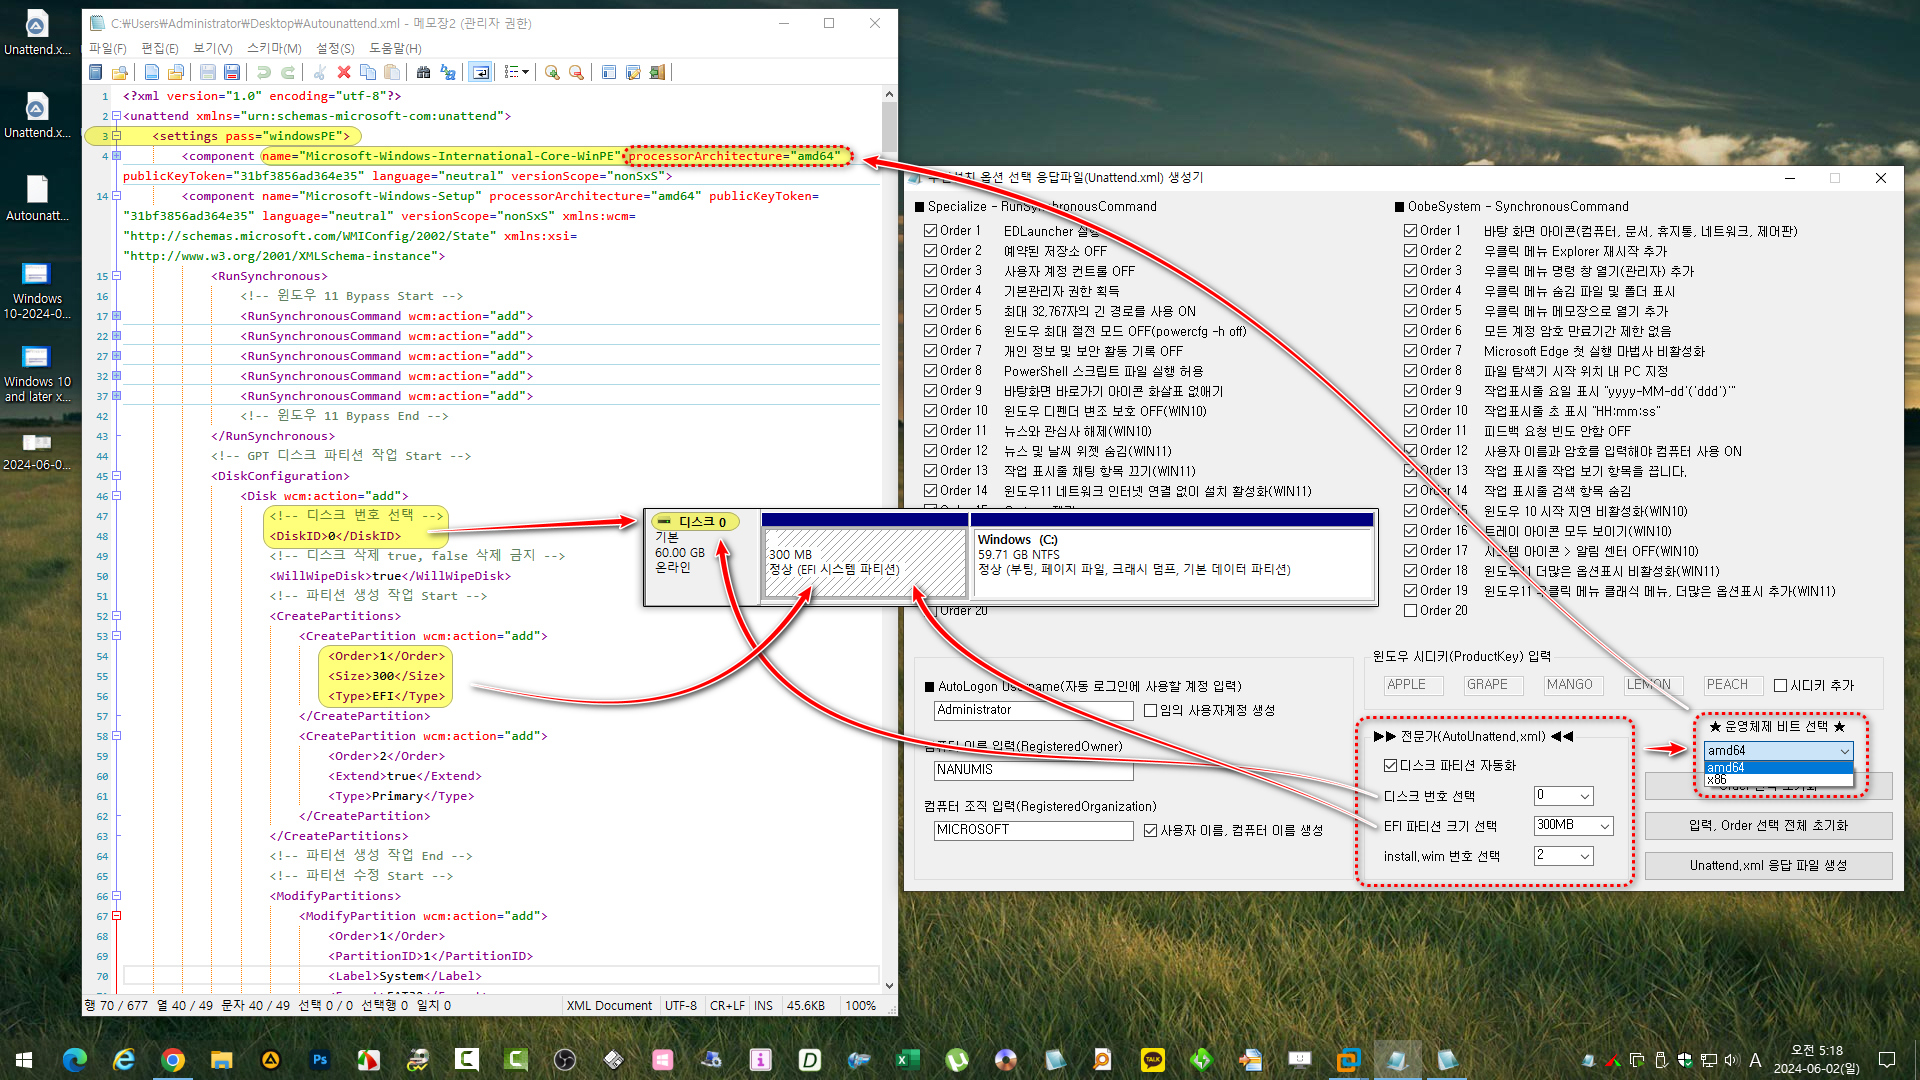This screenshot has width=1920, height=1080.
Task: Uncheck Specialize Order 1 EDLauncher checkbox
Action: pyautogui.click(x=931, y=231)
